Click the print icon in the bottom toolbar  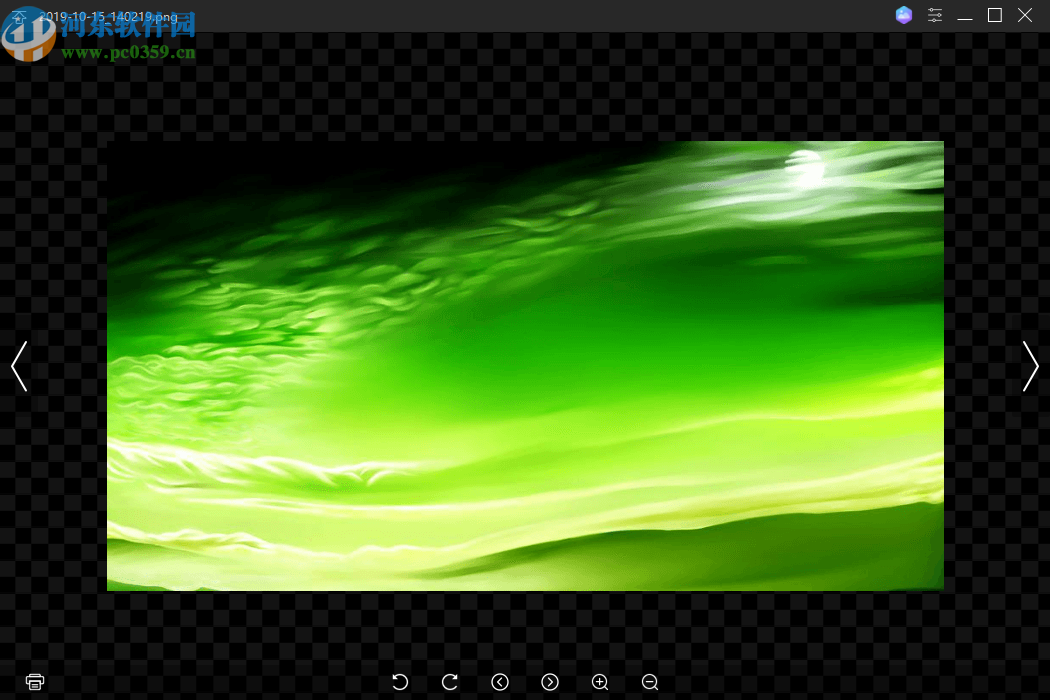pyautogui.click(x=35, y=682)
